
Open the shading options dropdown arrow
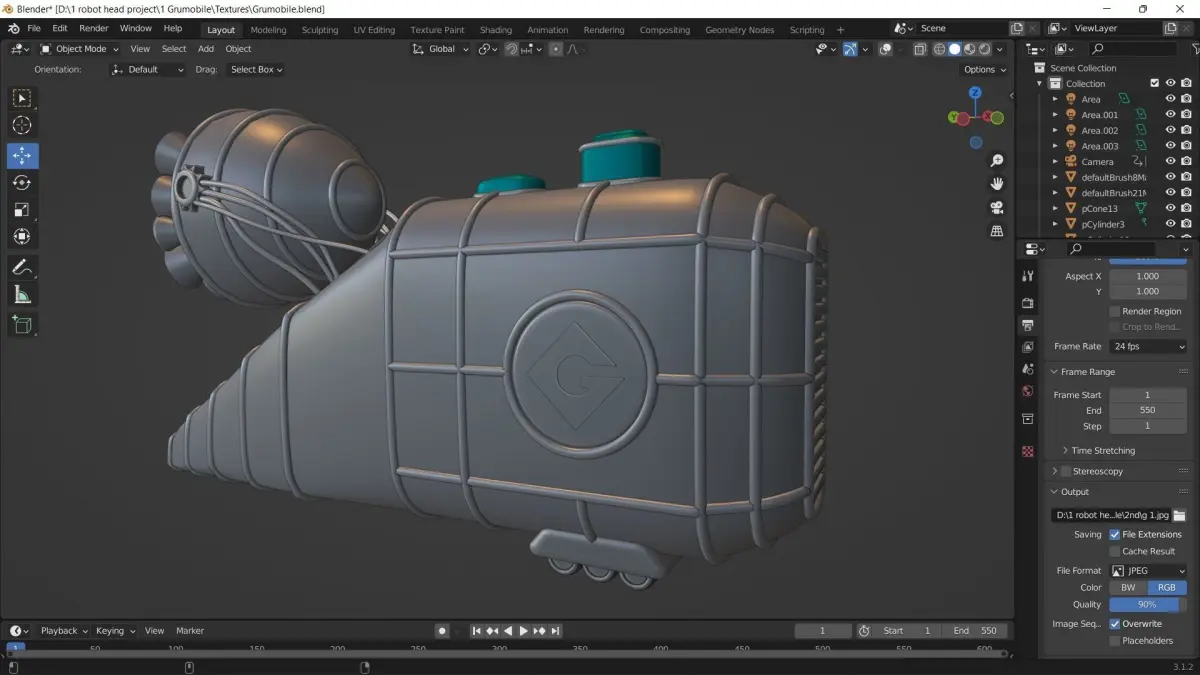(1001, 49)
